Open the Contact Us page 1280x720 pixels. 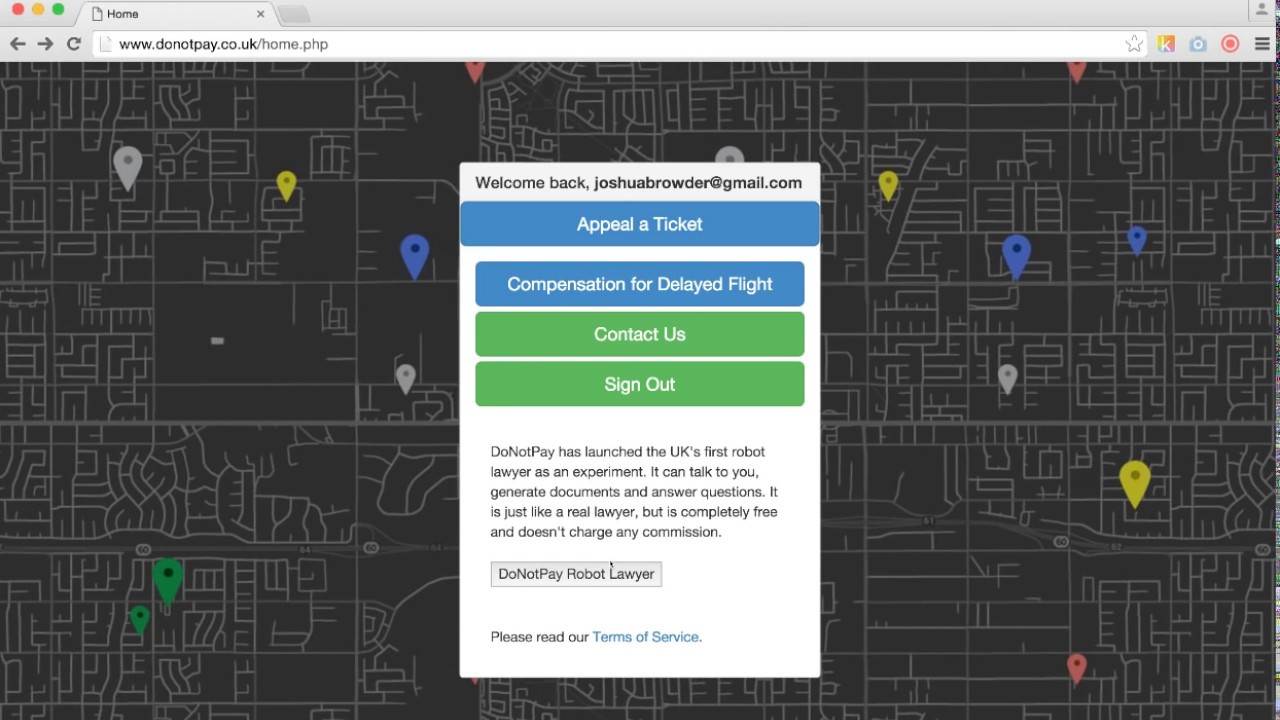click(x=640, y=334)
